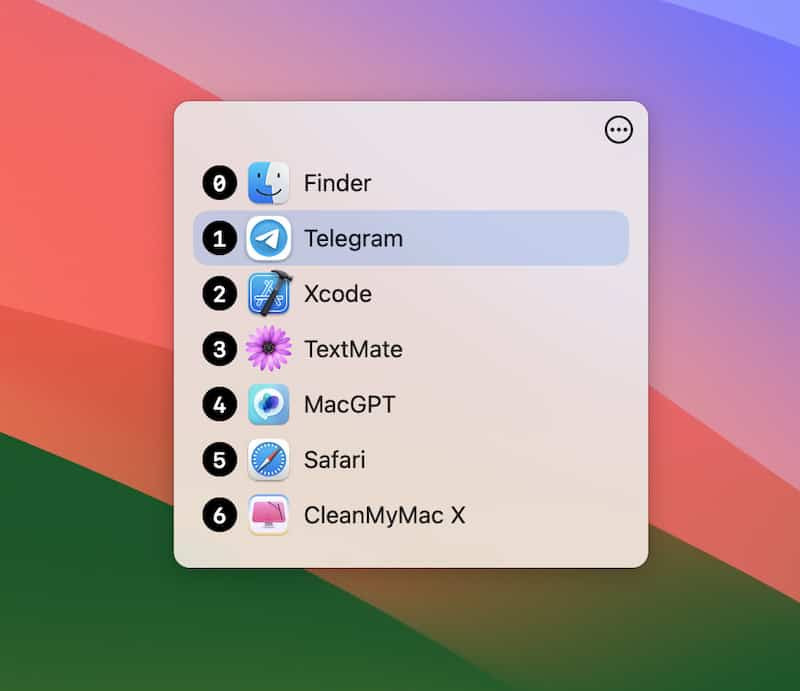Click the Finder app icon

tap(268, 183)
